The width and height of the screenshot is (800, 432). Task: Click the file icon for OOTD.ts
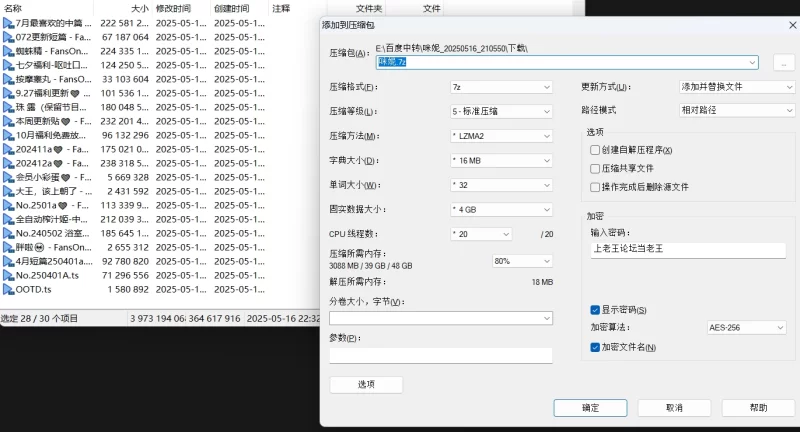[x=8, y=290]
